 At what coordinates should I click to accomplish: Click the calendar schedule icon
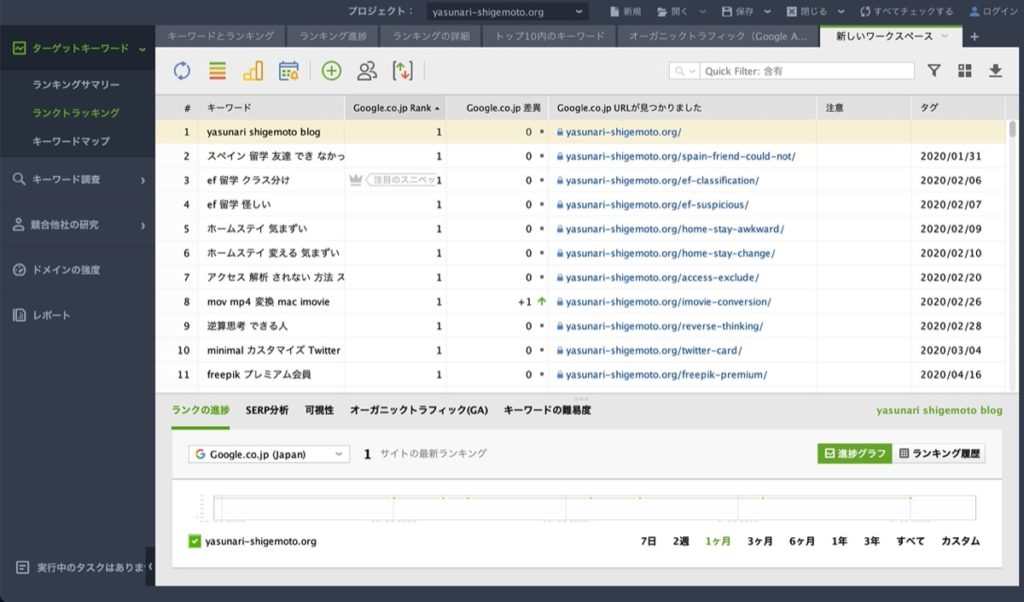click(x=288, y=71)
